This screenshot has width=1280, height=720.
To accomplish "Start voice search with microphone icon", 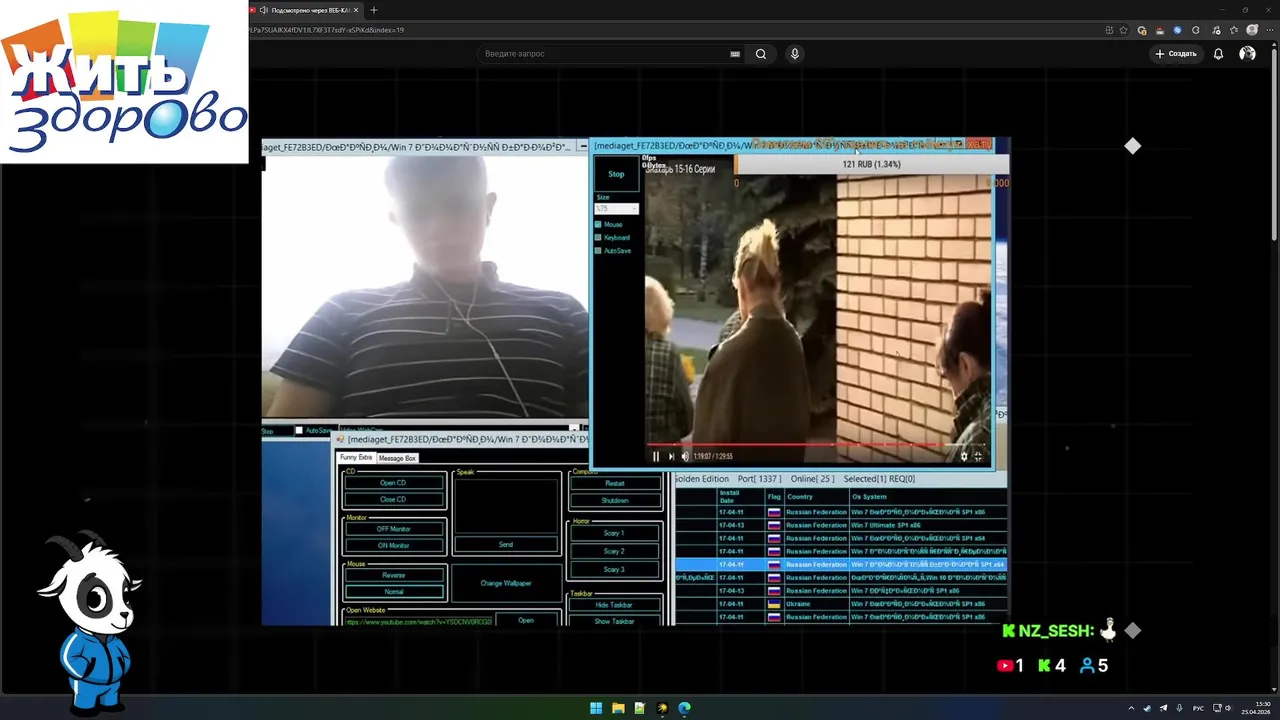I will (x=795, y=54).
